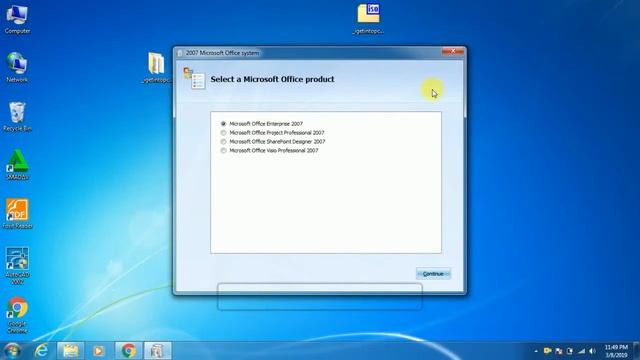Open the volume speaker tray icon

pos(592,351)
